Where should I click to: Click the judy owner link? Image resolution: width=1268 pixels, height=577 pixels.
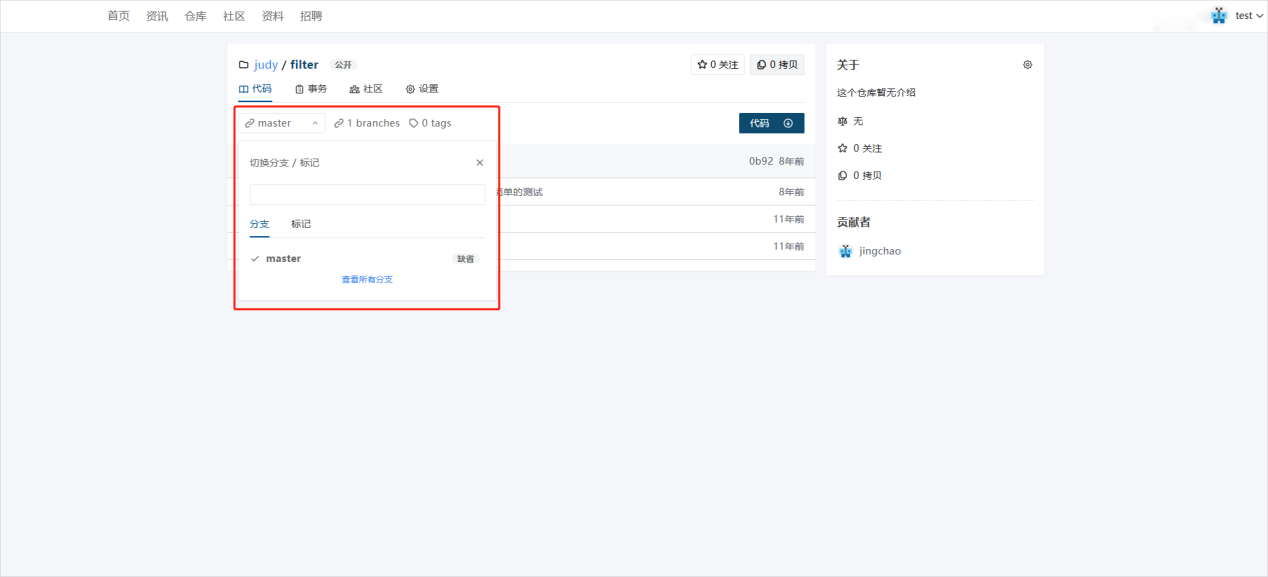coord(265,65)
